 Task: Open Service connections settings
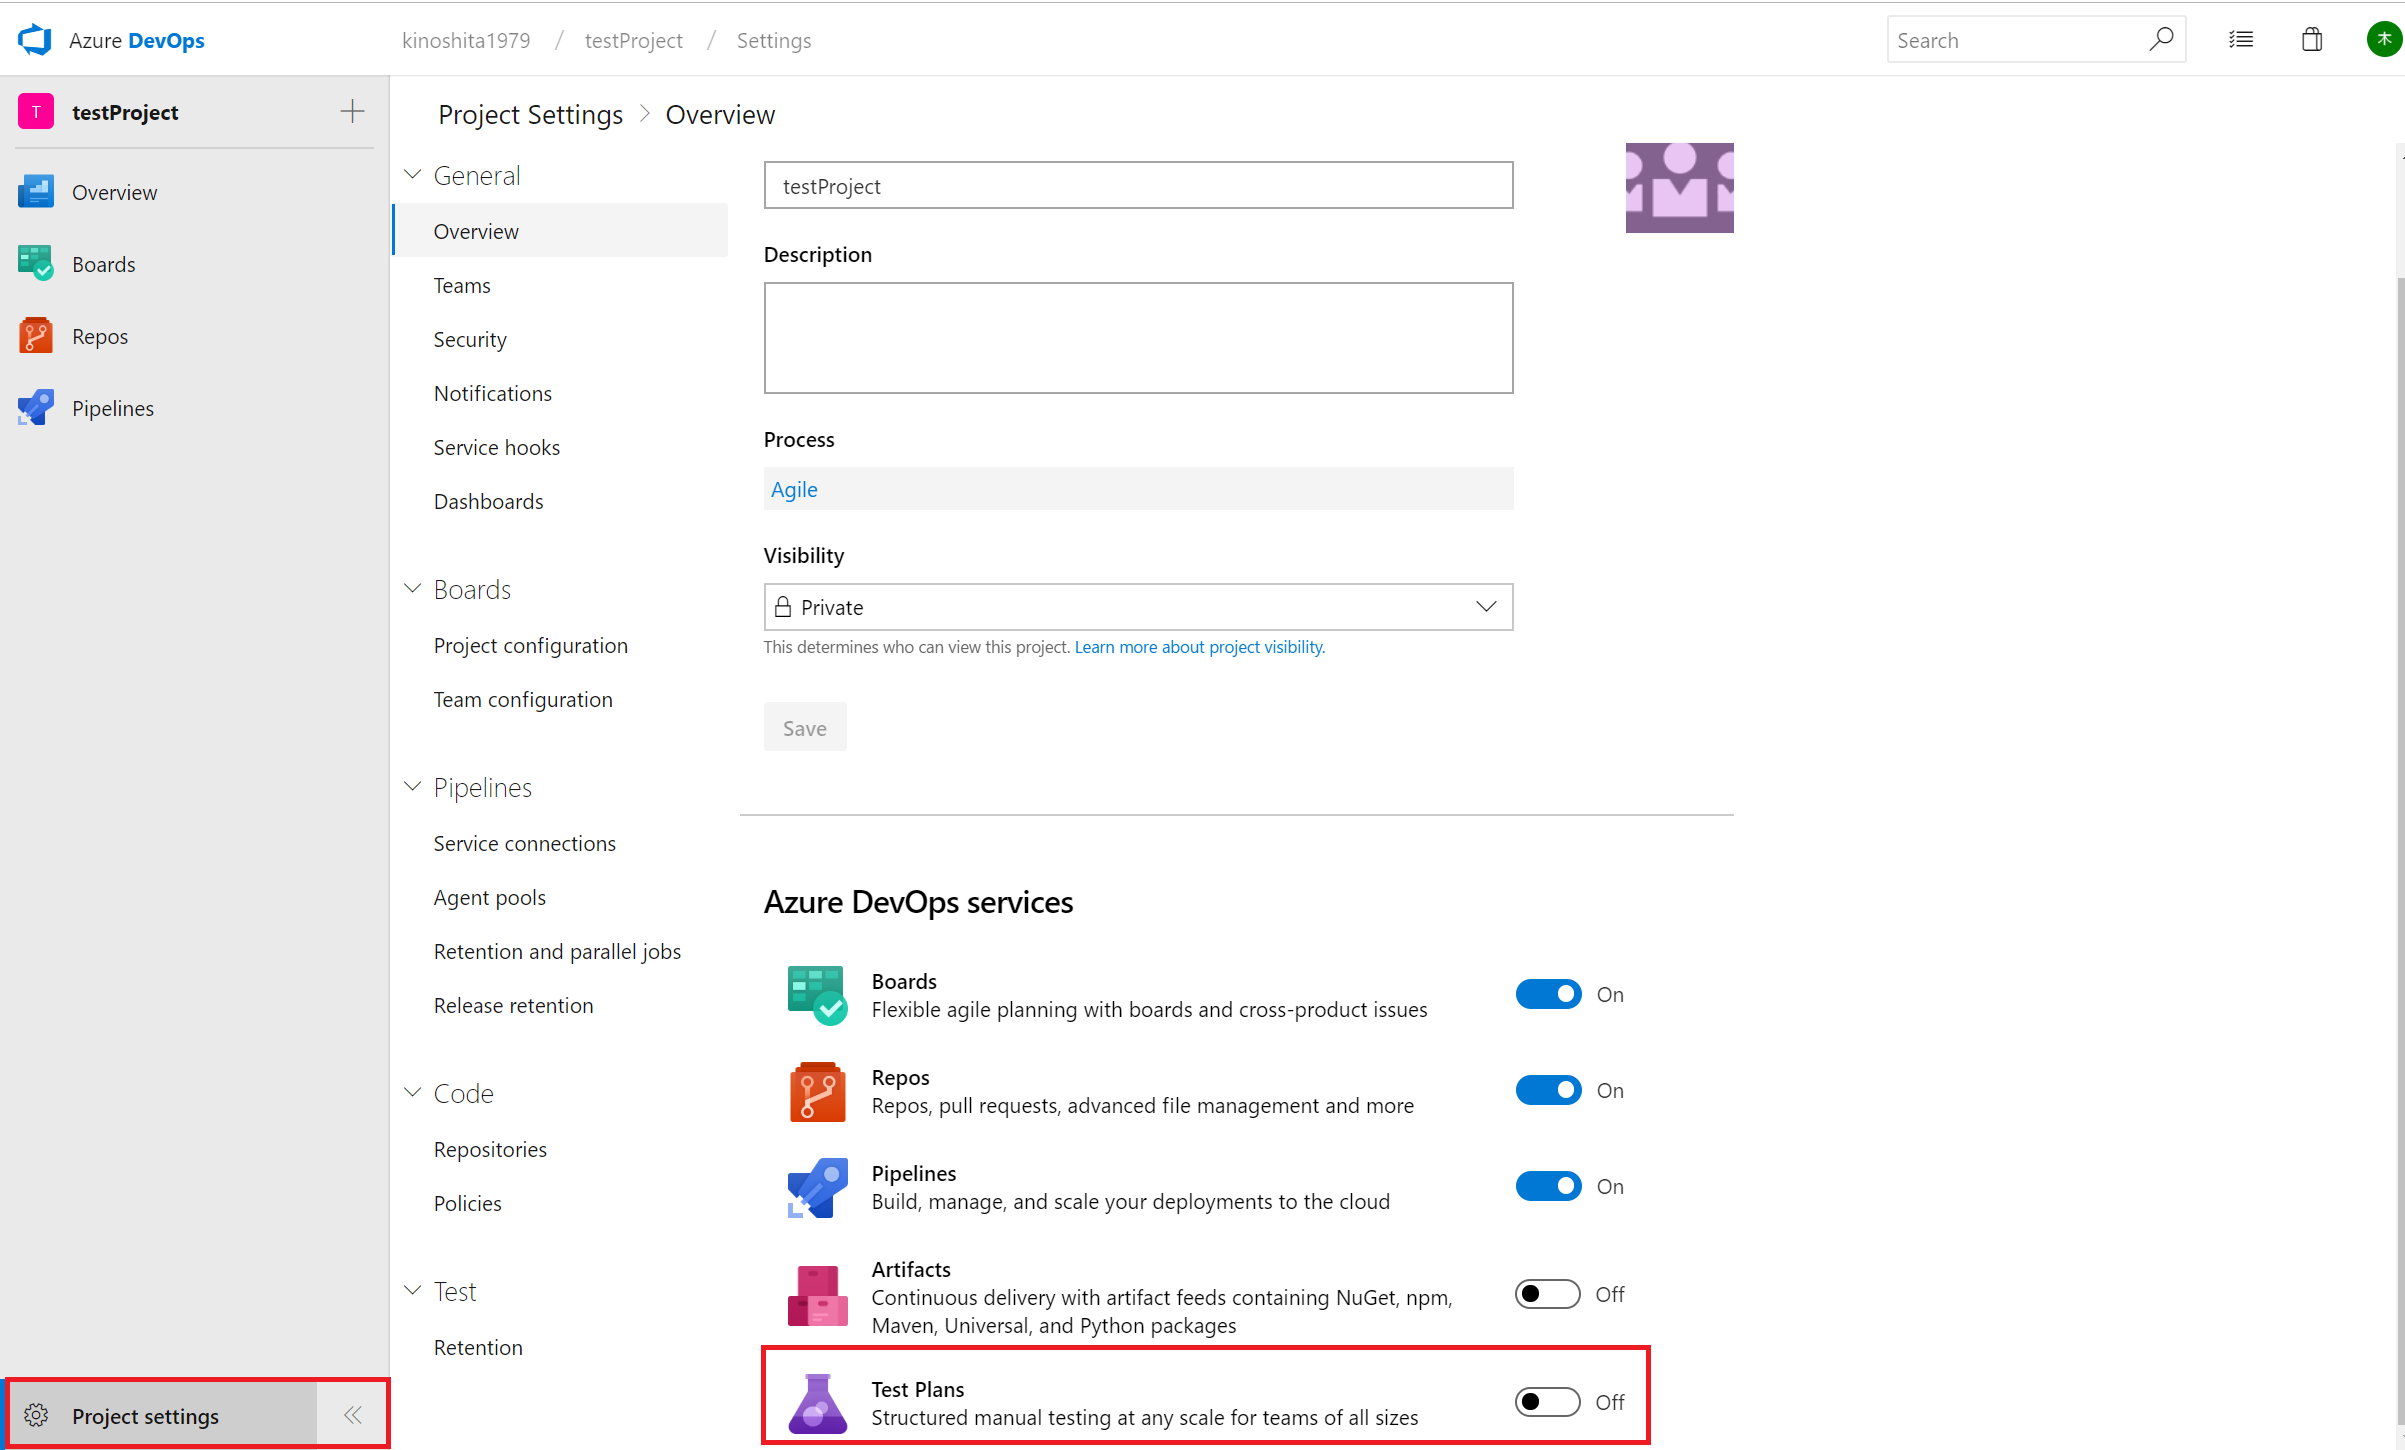[x=524, y=843]
